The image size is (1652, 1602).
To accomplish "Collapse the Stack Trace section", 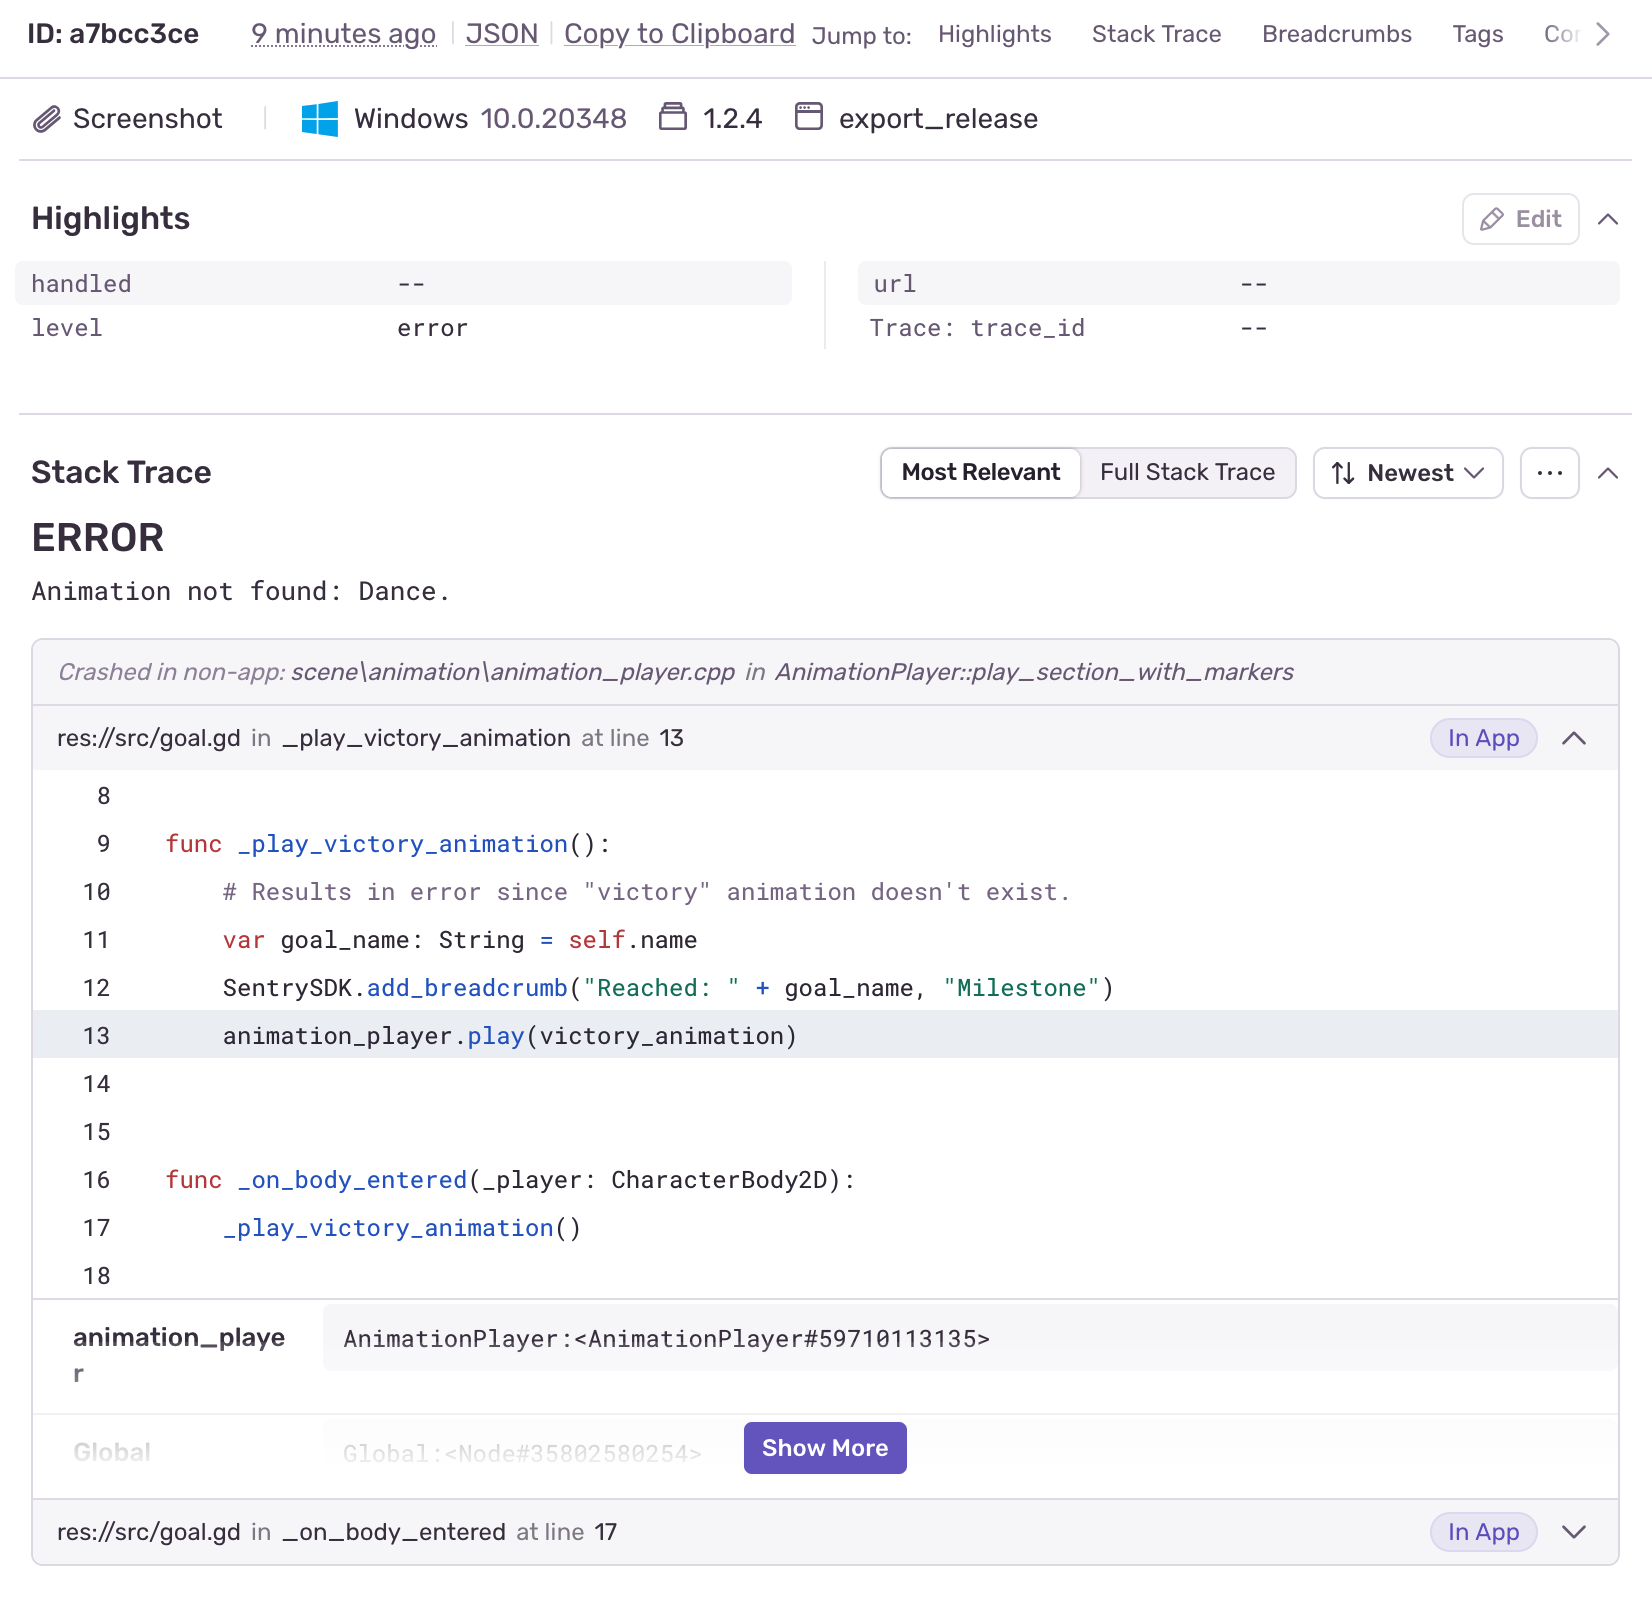I will (1608, 473).
